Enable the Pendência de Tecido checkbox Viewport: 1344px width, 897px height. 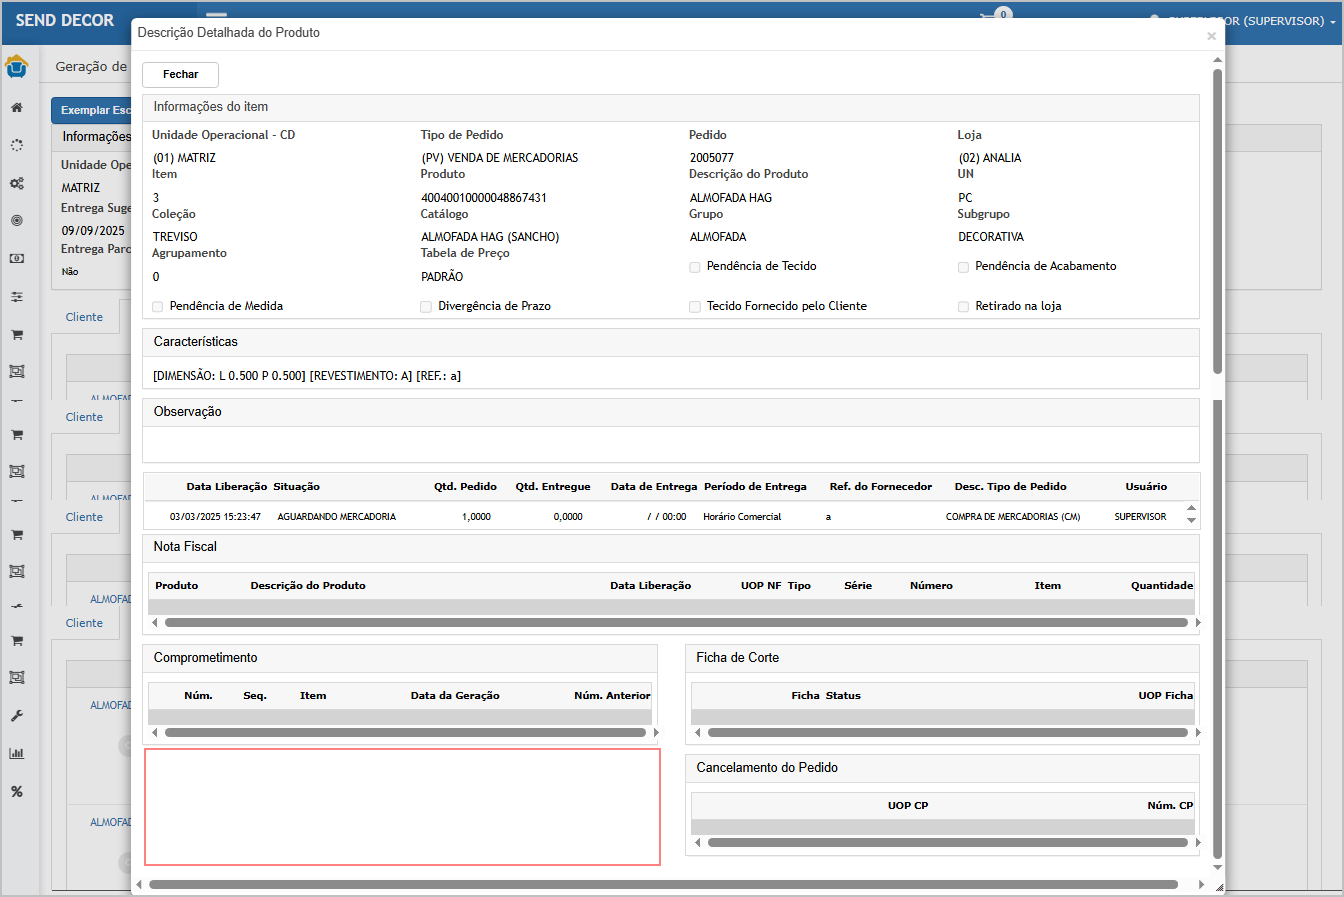click(x=695, y=267)
